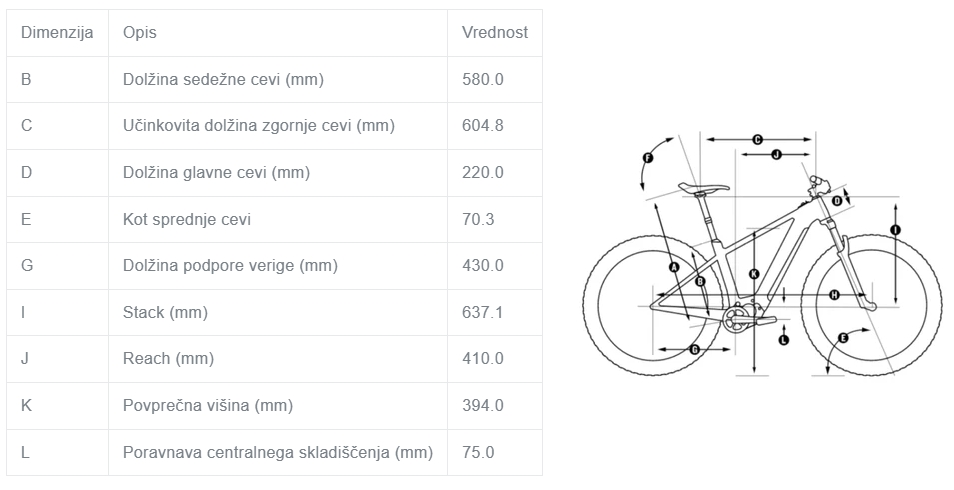Select the Dolžina sedežne cevi row
This screenshot has height=490, width=954.
(274, 80)
